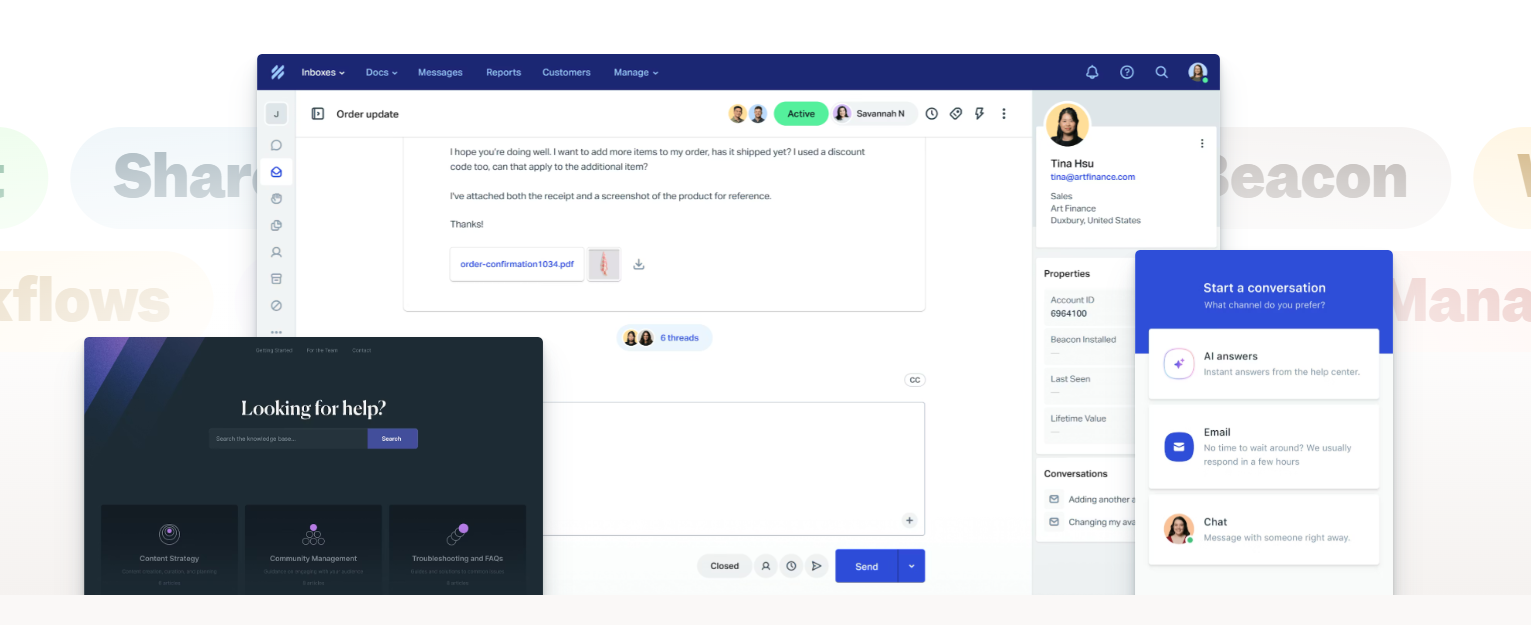Open the Reports menu item
This screenshot has height=625, width=1531.
[x=503, y=72]
